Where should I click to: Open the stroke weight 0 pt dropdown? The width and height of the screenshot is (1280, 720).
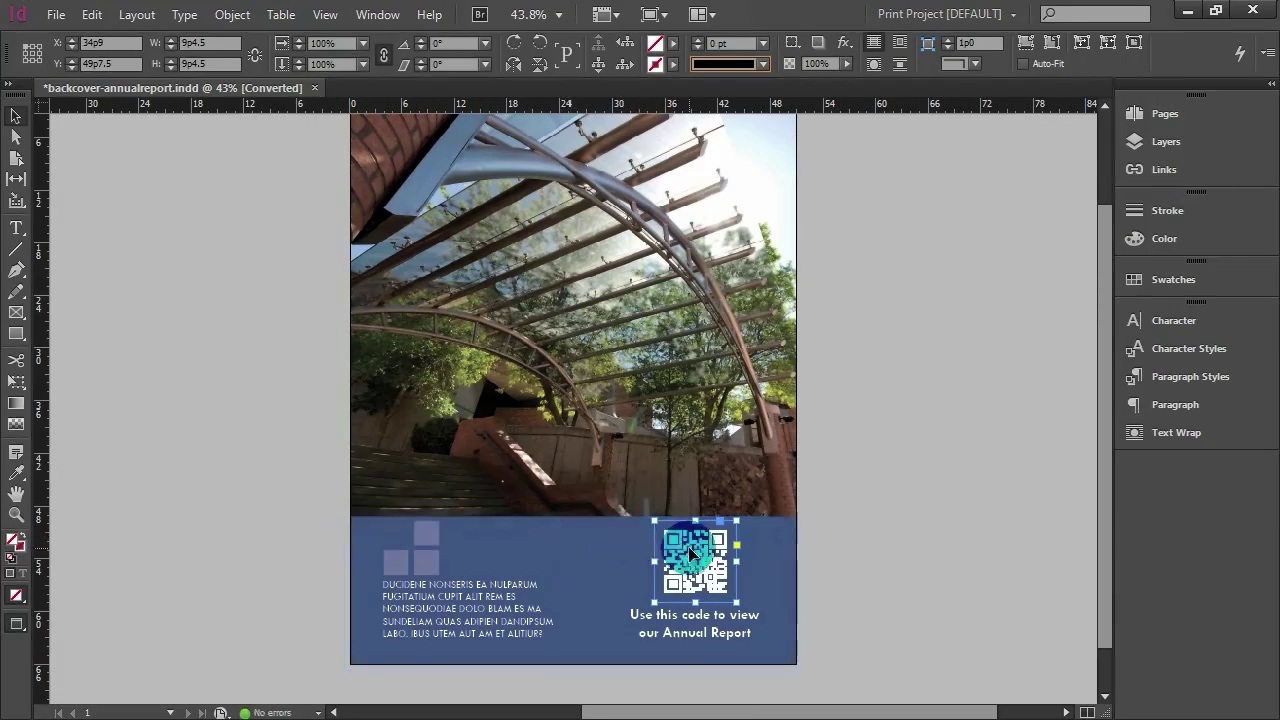763,44
